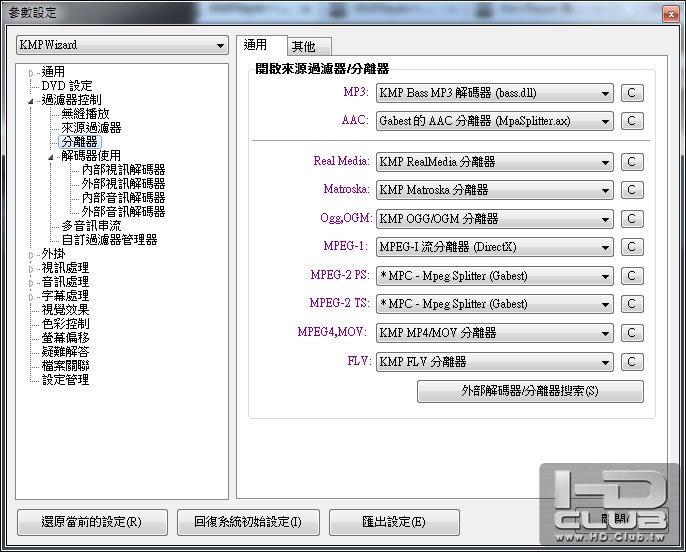Screen dimensions: 686x552
Task: Expand the 音訊處理 tree node
Action: 31,283
